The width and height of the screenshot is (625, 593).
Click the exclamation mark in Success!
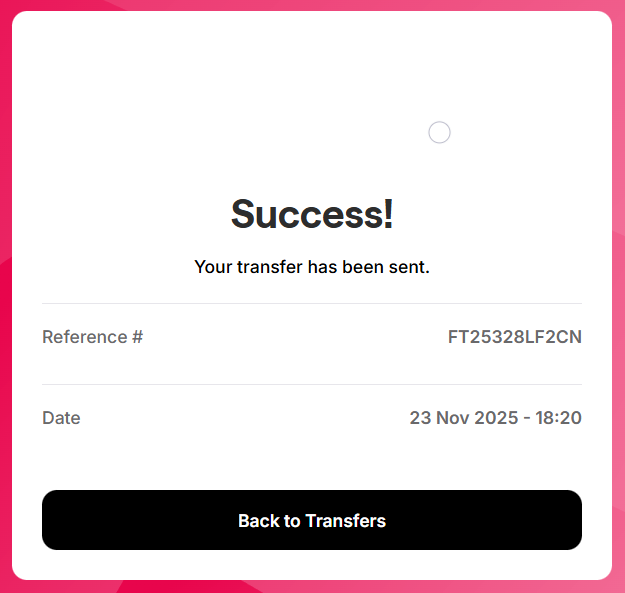coord(388,213)
